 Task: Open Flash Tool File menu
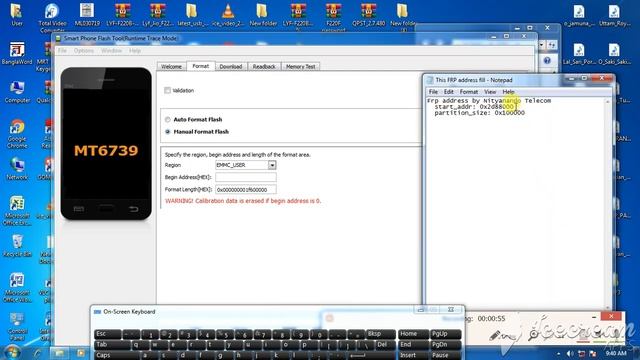(62, 51)
